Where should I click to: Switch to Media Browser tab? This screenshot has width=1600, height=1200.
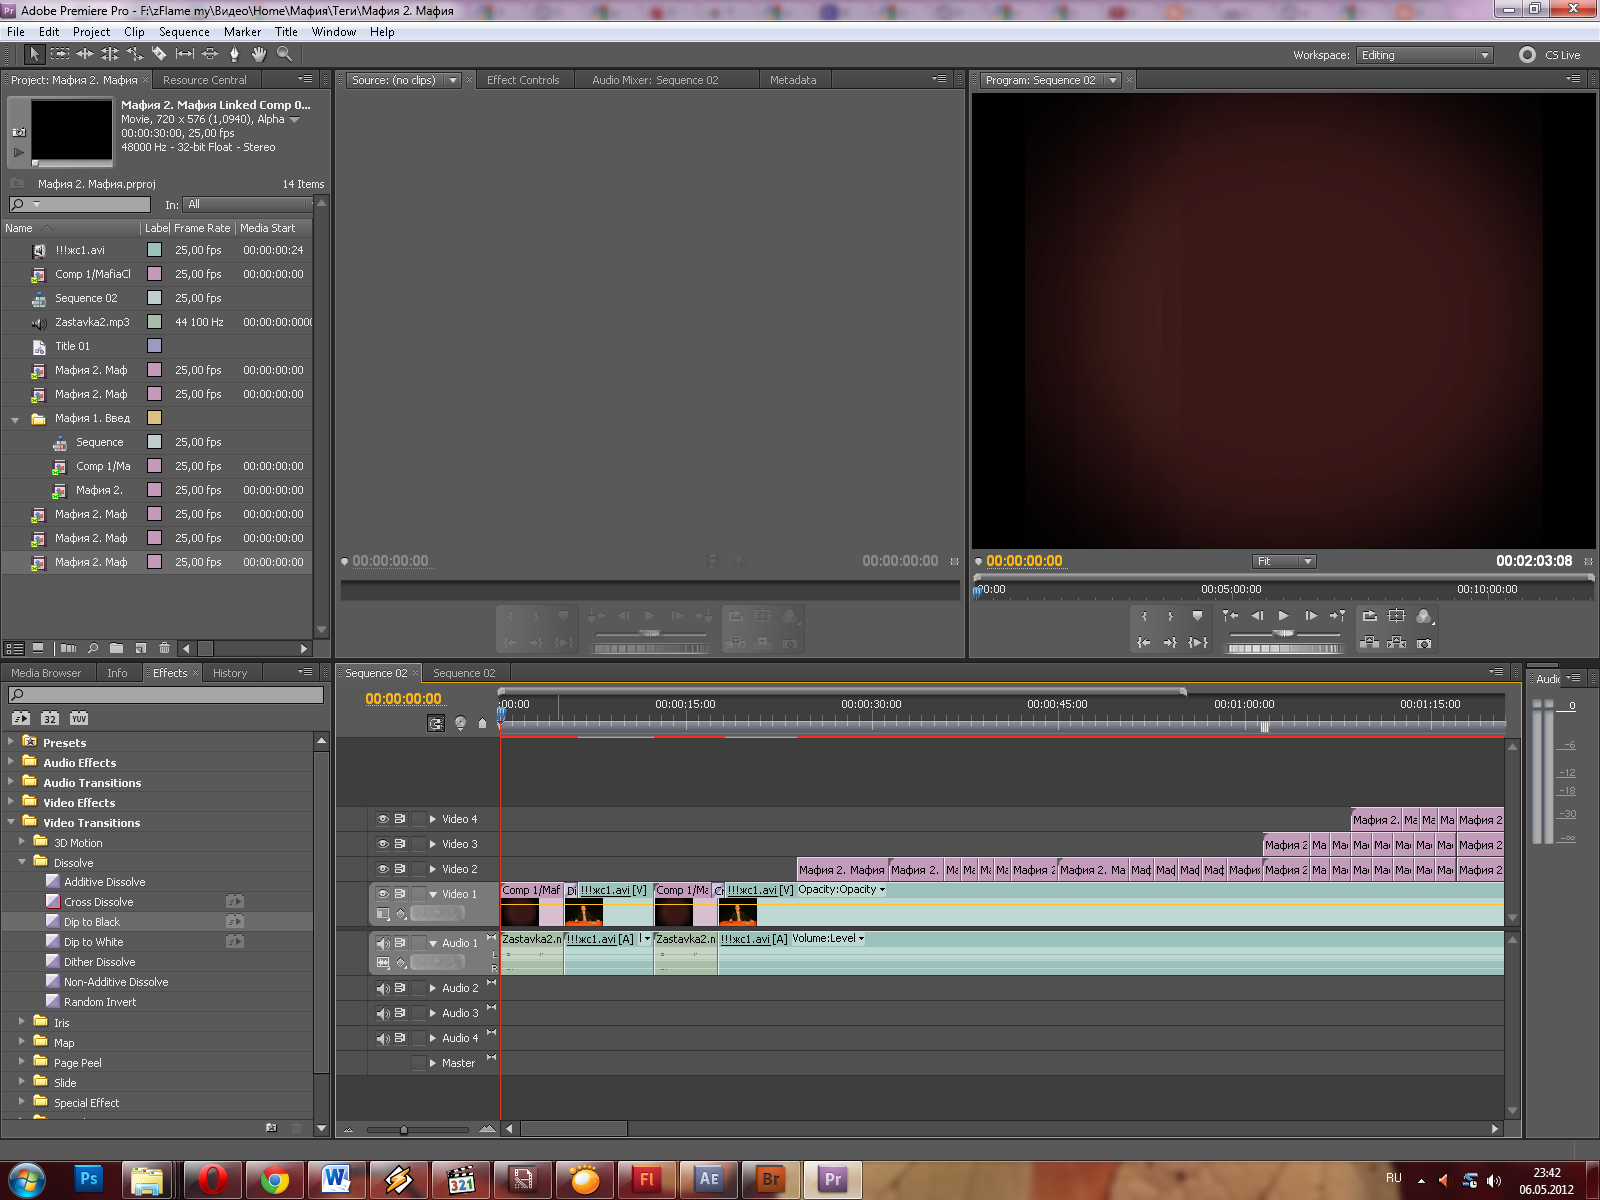click(46, 673)
